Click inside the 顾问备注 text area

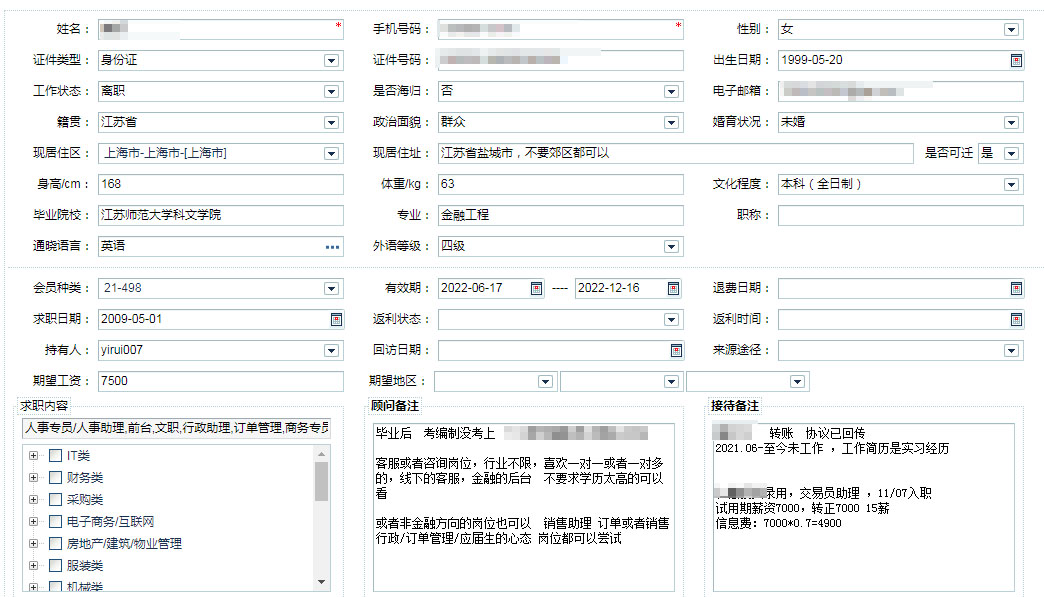(523, 507)
